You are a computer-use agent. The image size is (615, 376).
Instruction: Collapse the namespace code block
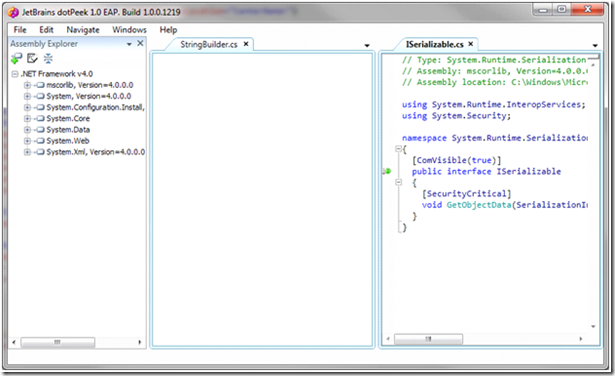click(x=398, y=149)
